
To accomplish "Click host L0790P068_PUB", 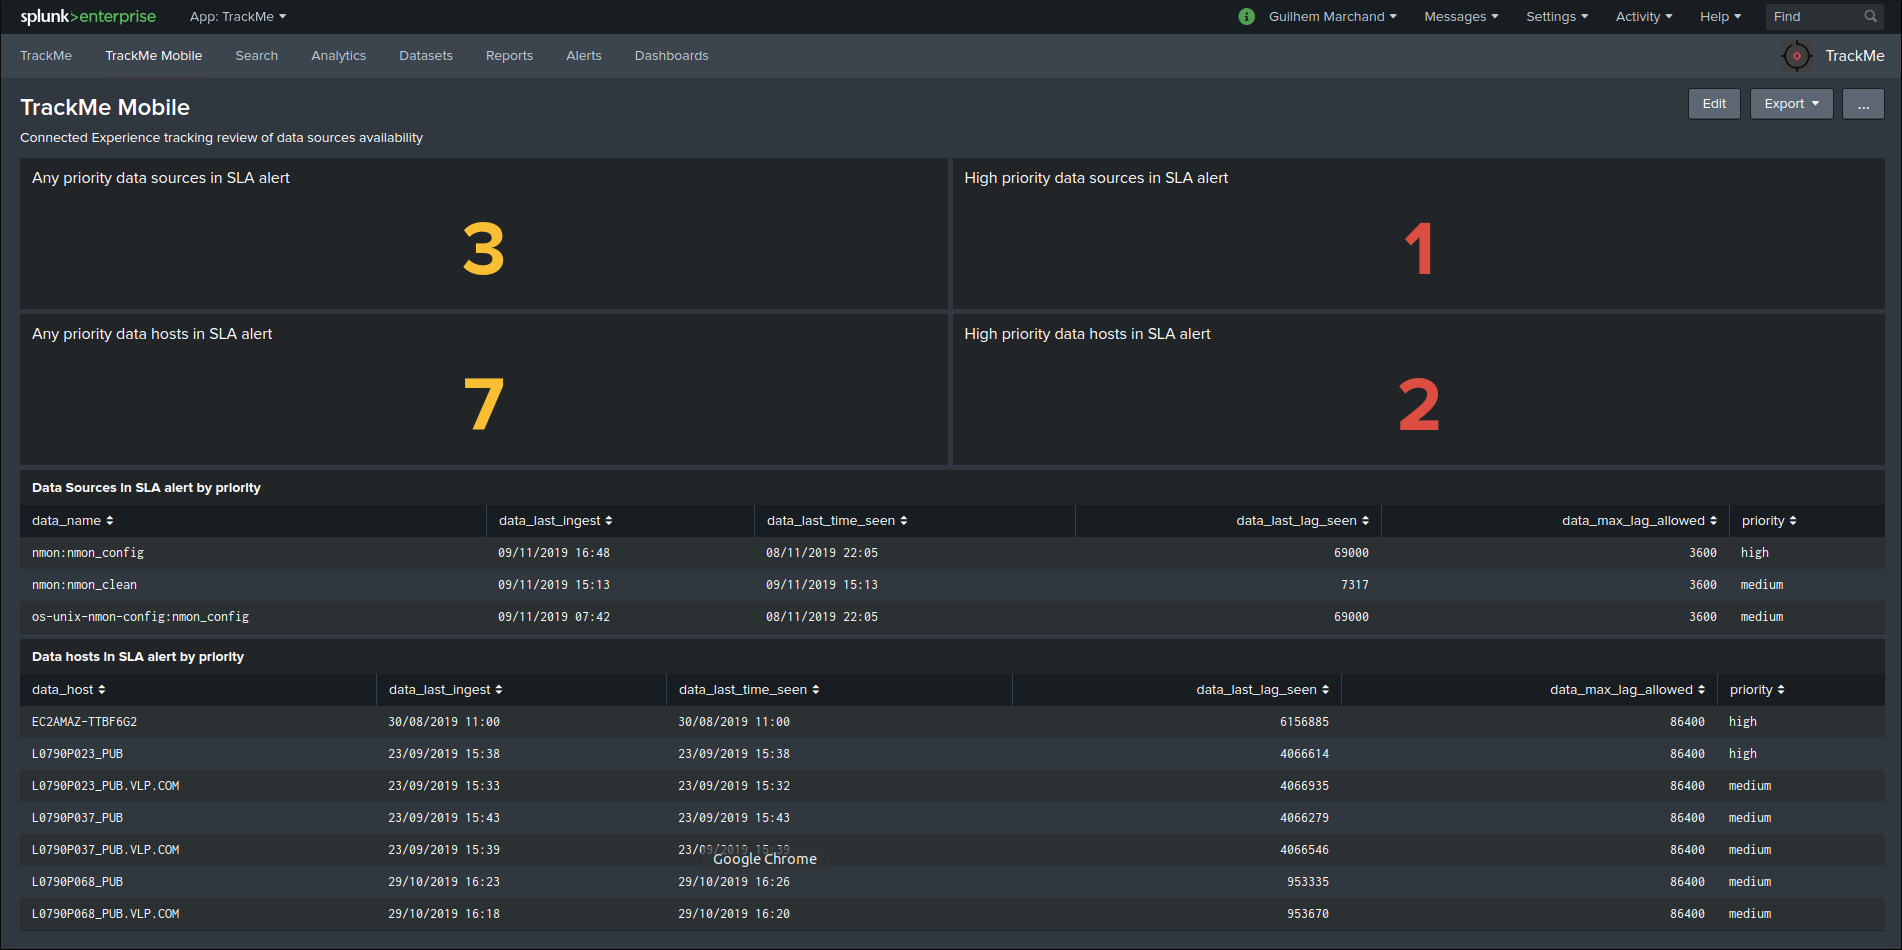I will tap(78, 882).
